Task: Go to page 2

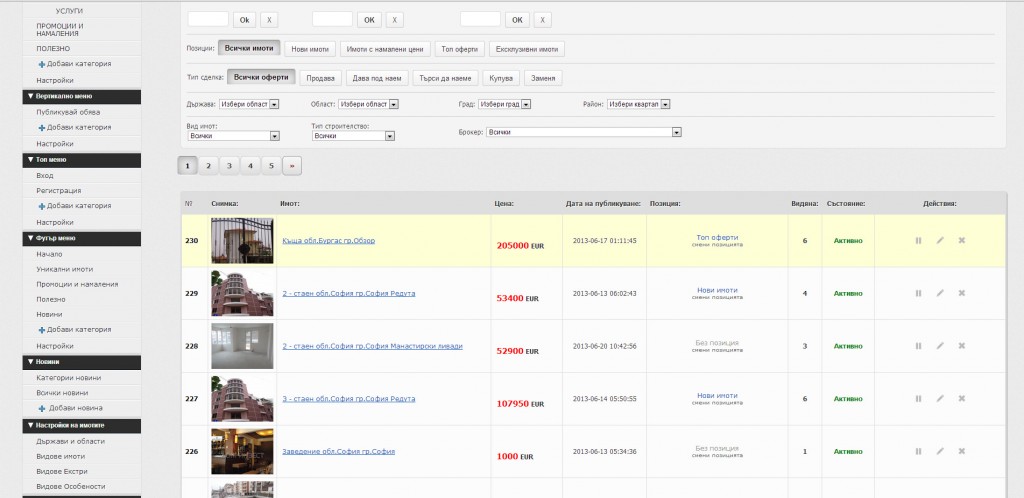Action: pos(208,166)
